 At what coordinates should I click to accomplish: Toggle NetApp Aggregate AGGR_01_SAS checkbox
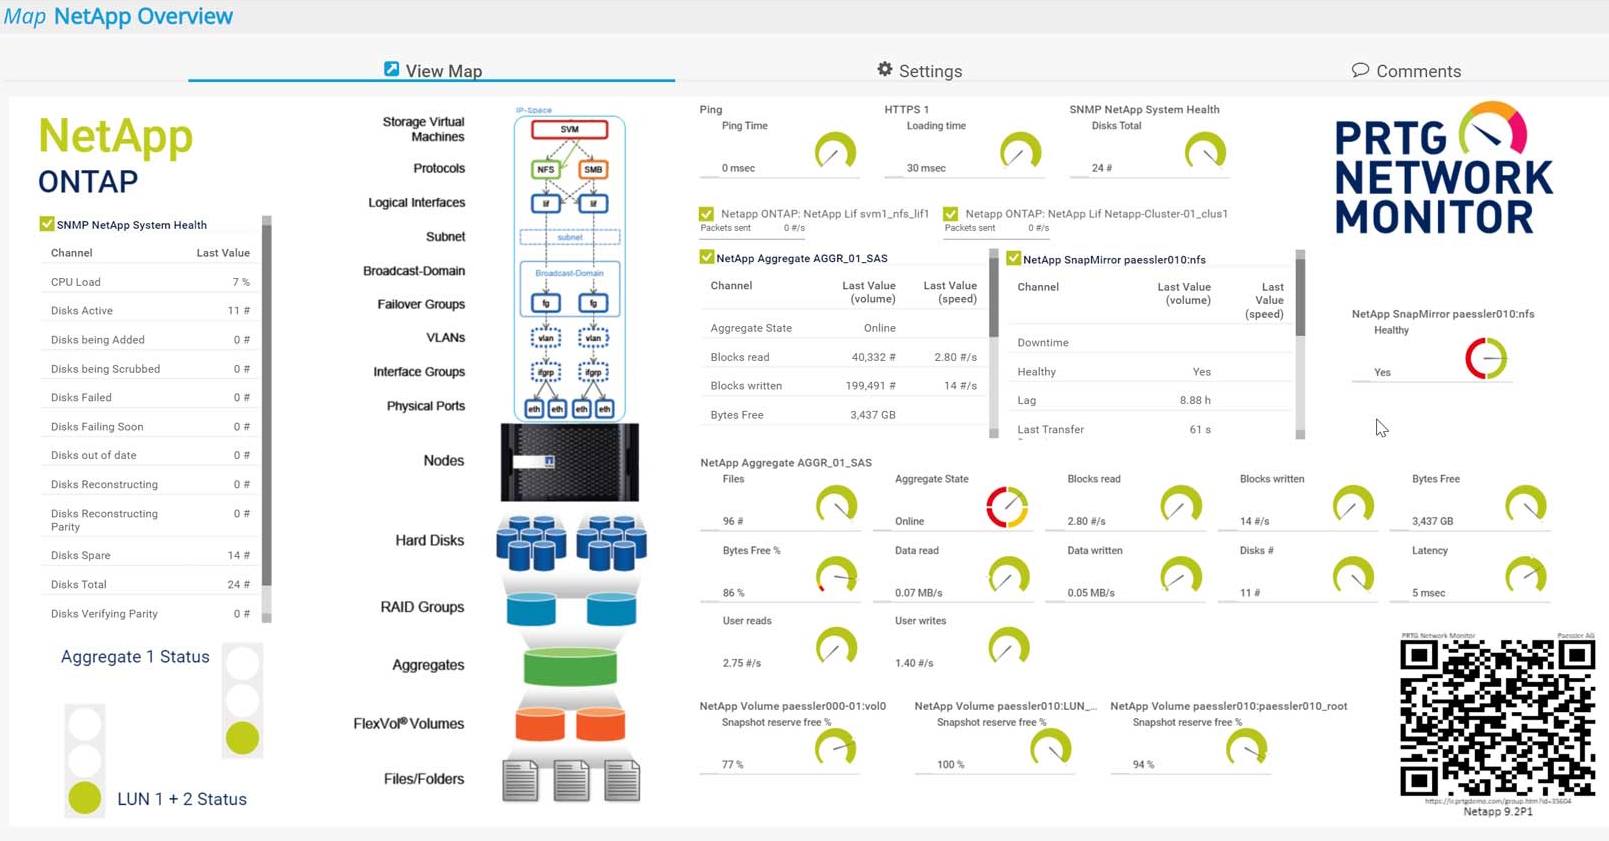coord(706,258)
